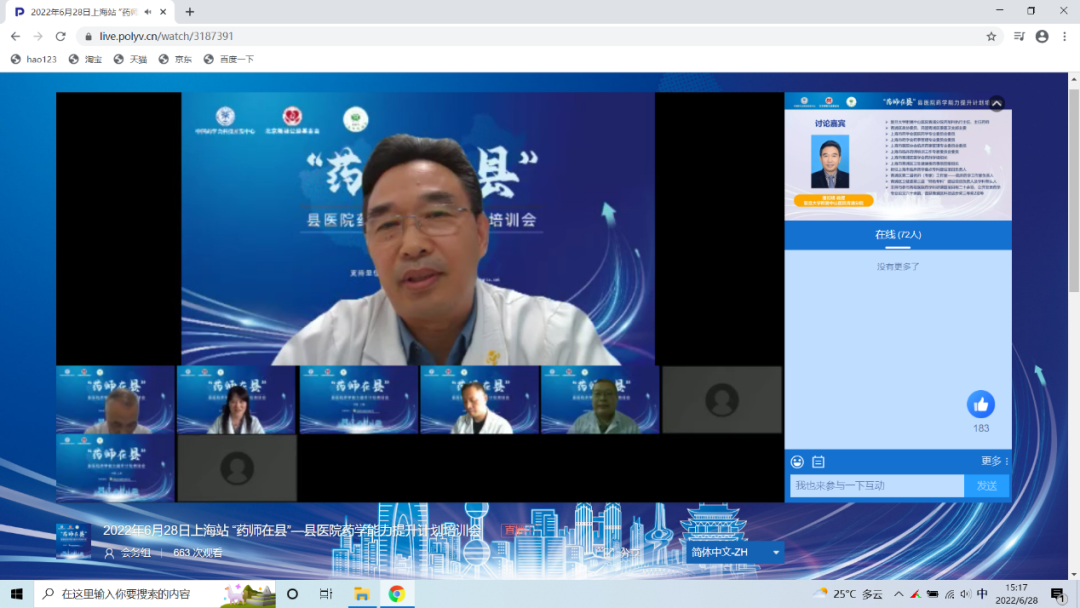The width and height of the screenshot is (1080, 608).
Task: Open the volume control in tray
Action: (x=966, y=594)
